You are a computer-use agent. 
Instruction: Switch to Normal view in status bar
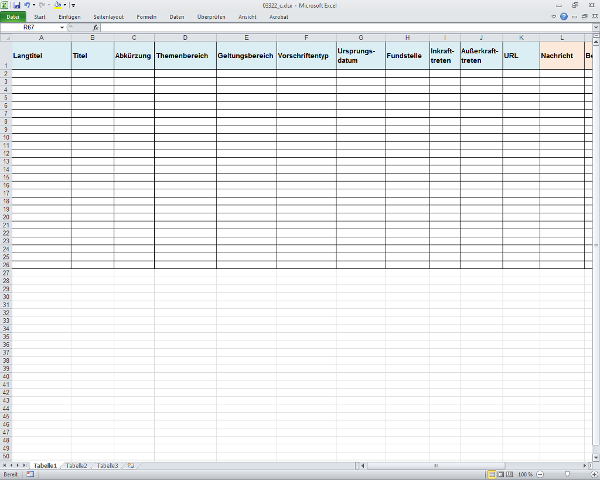tap(491, 474)
